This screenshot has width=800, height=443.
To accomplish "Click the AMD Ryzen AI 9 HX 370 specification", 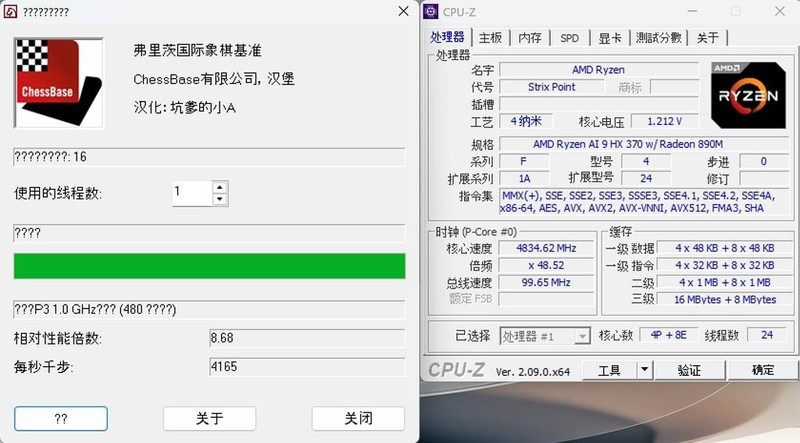I will [x=643, y=144].
